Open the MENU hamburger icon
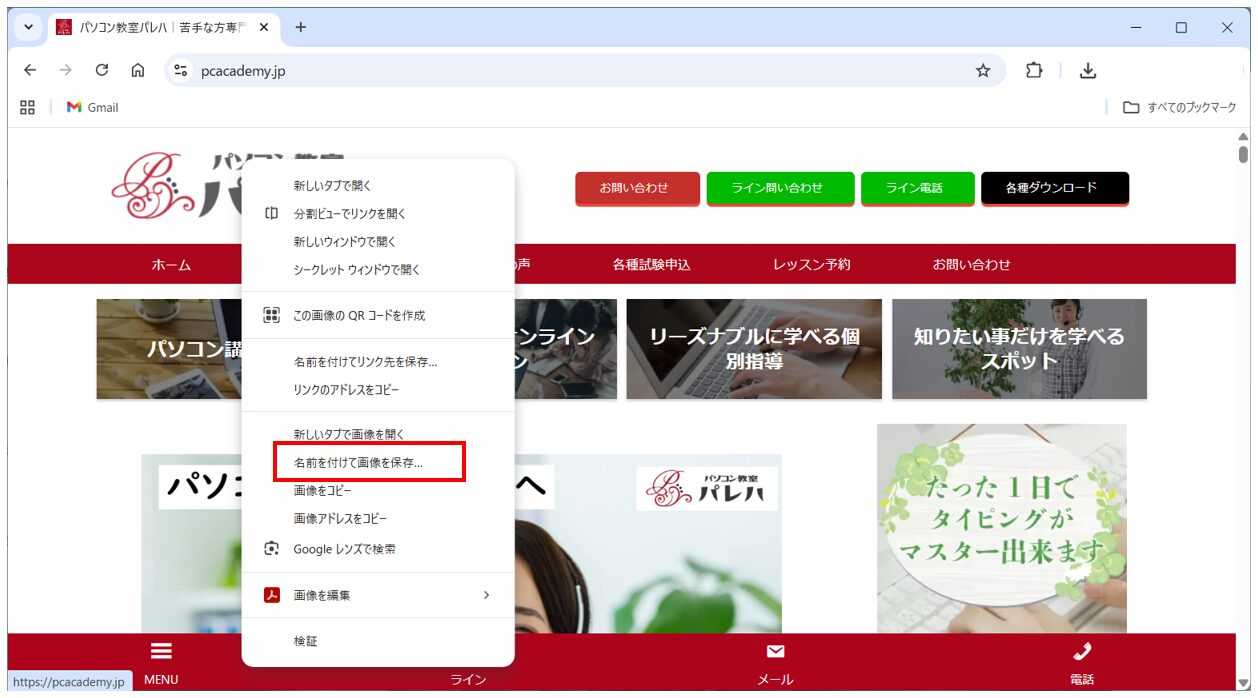The width and height of the screenshot is (1258, 698). (160, 650)
